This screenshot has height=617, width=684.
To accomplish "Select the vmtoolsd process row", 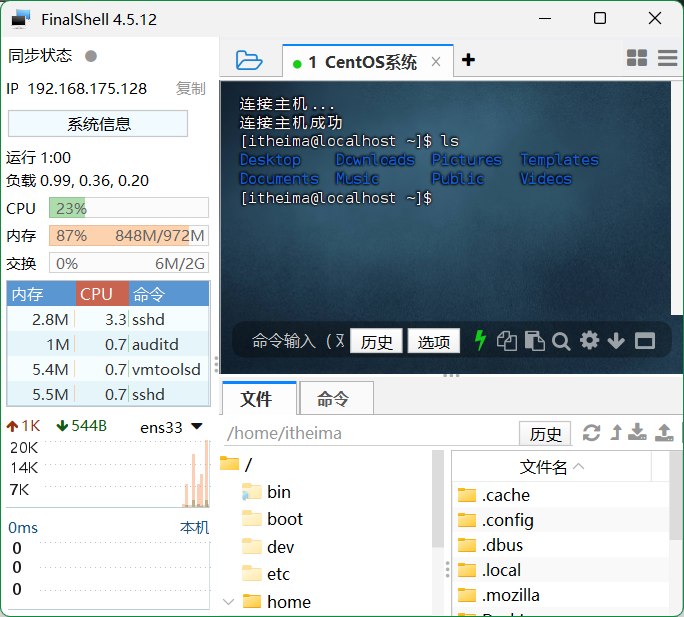I will pyautogui.click(x=108, y=369).
